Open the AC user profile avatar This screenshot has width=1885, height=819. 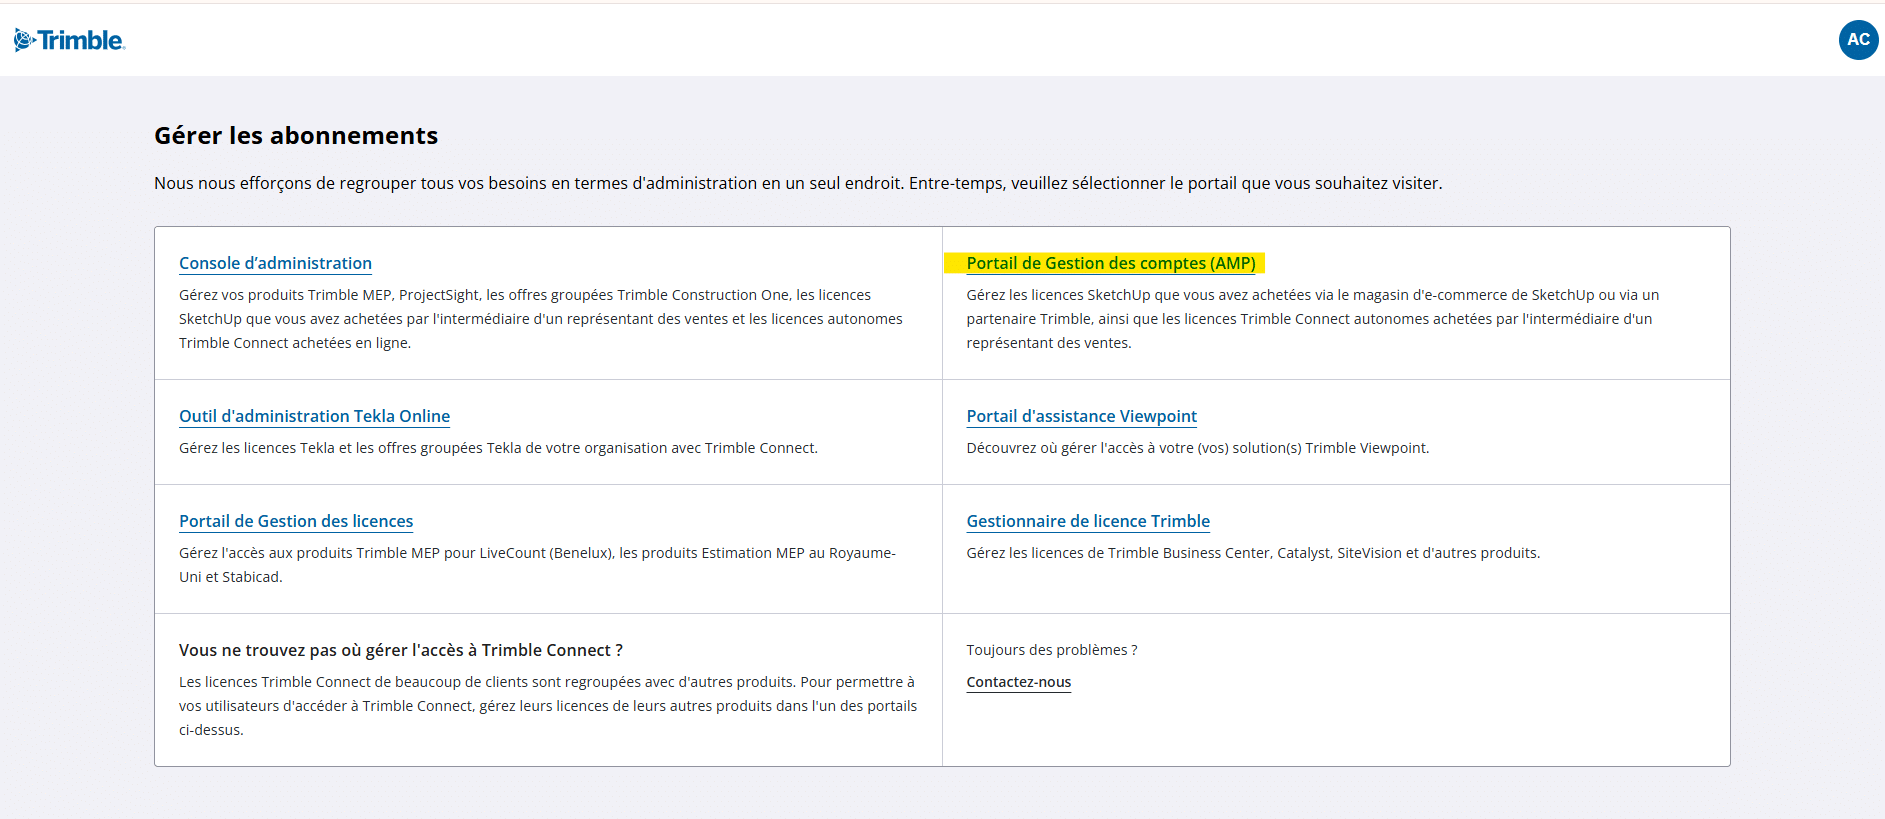coord(1858,40)
